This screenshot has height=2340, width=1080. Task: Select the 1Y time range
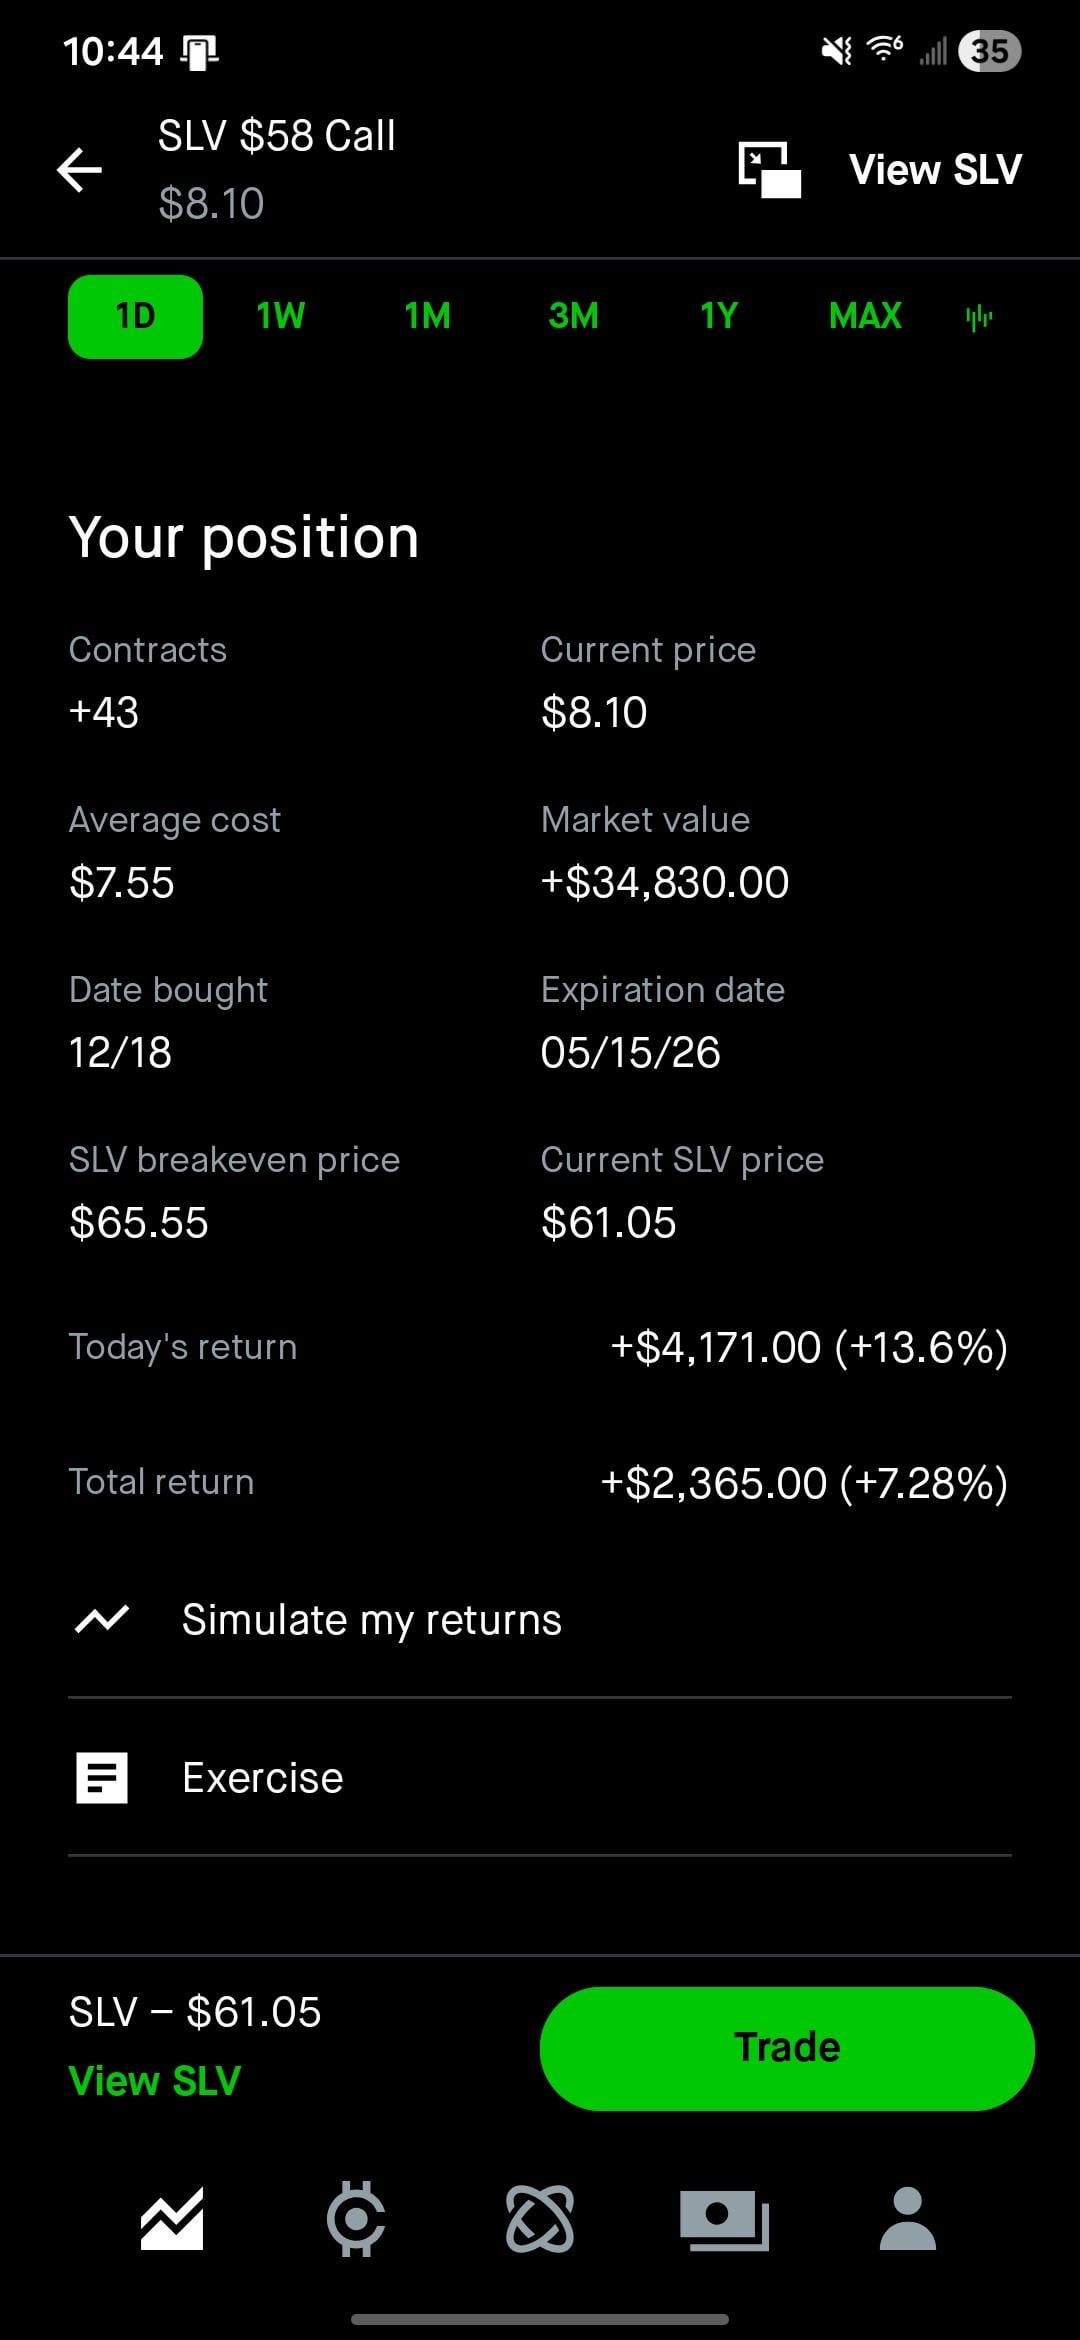pyautogui.click(x=719, y=316)
